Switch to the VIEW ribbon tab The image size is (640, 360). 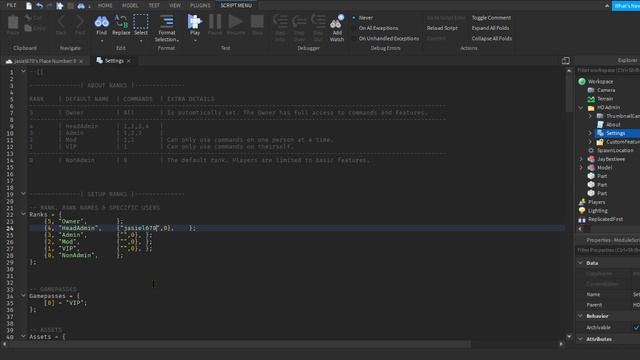click(x=175, y=5)
